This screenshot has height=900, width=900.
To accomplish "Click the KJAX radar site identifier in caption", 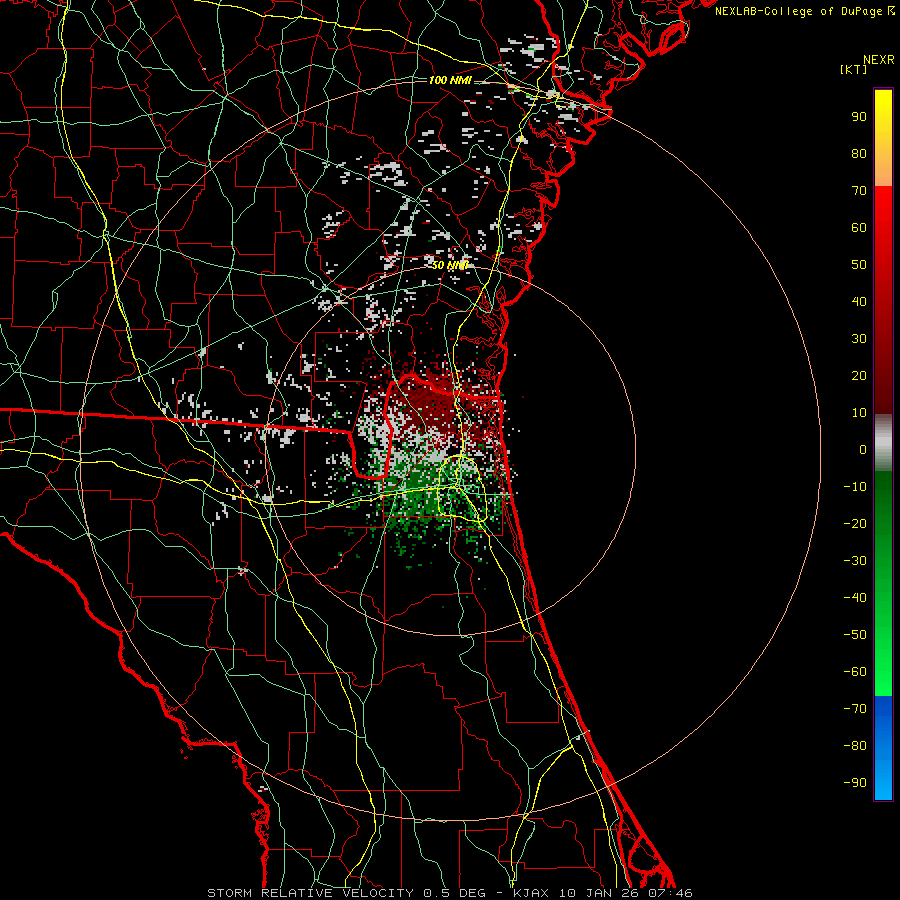I will (531, 893).
